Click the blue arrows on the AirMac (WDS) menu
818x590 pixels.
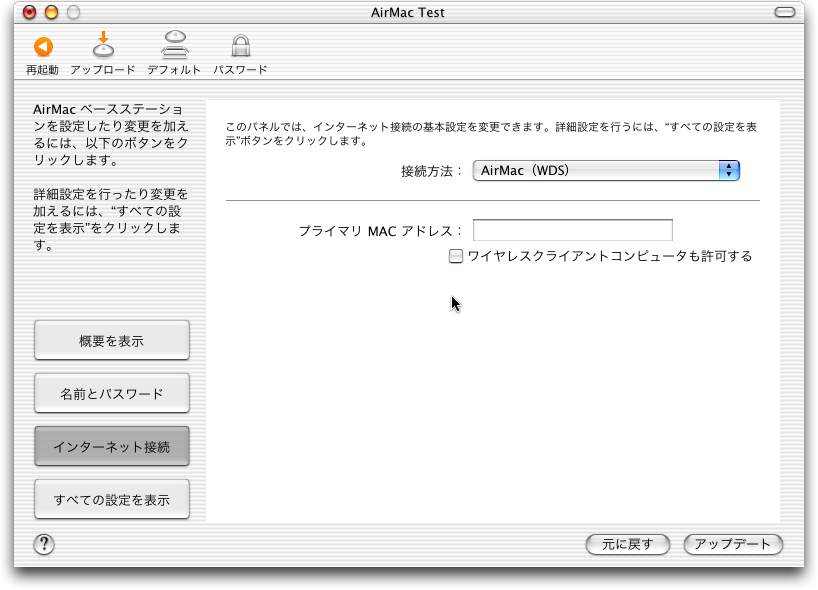click(x=729, y=170)
